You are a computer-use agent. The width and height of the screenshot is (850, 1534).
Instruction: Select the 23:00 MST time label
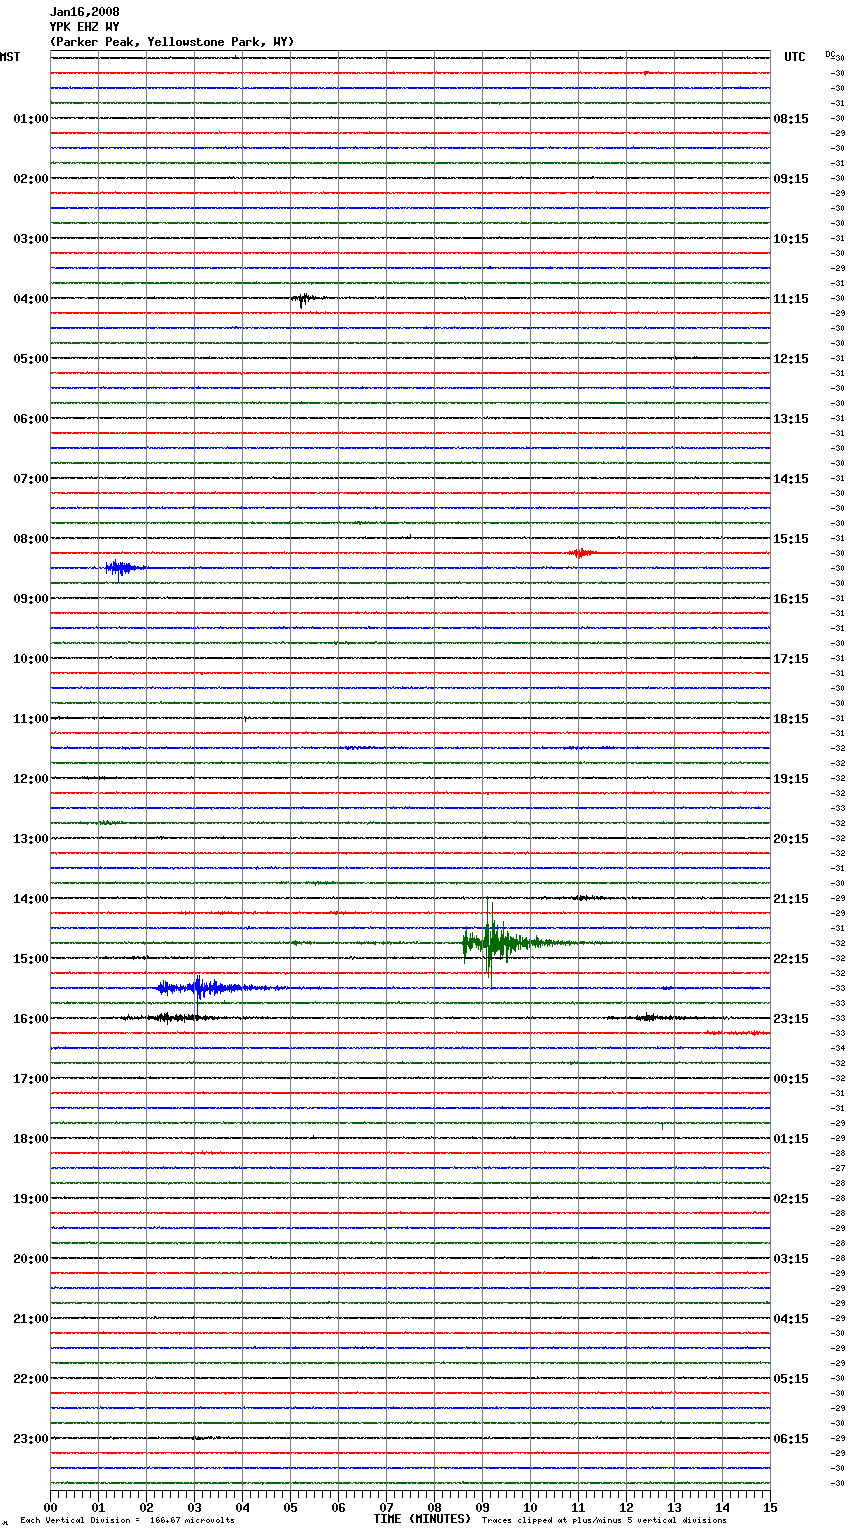click(31, 1439)
